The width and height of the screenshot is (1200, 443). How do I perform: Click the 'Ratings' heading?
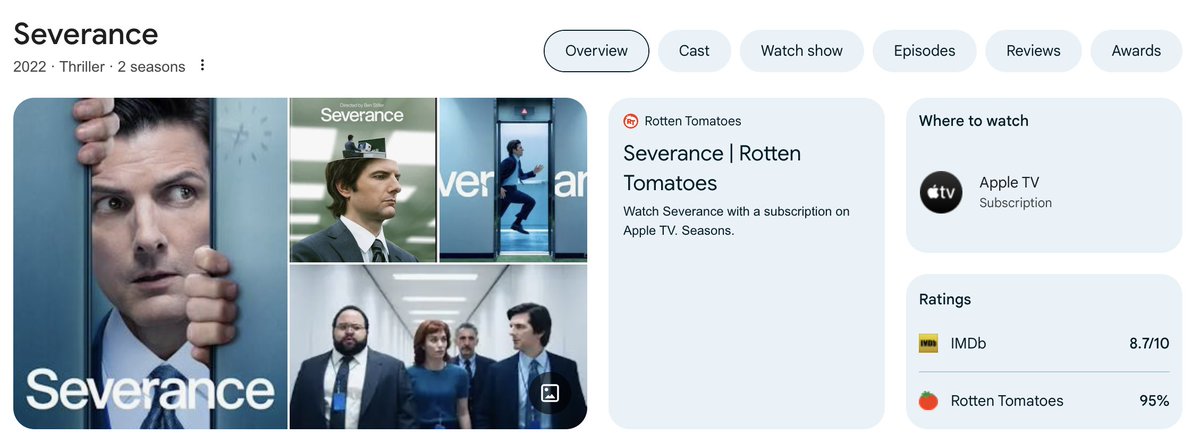click(945, 299)
